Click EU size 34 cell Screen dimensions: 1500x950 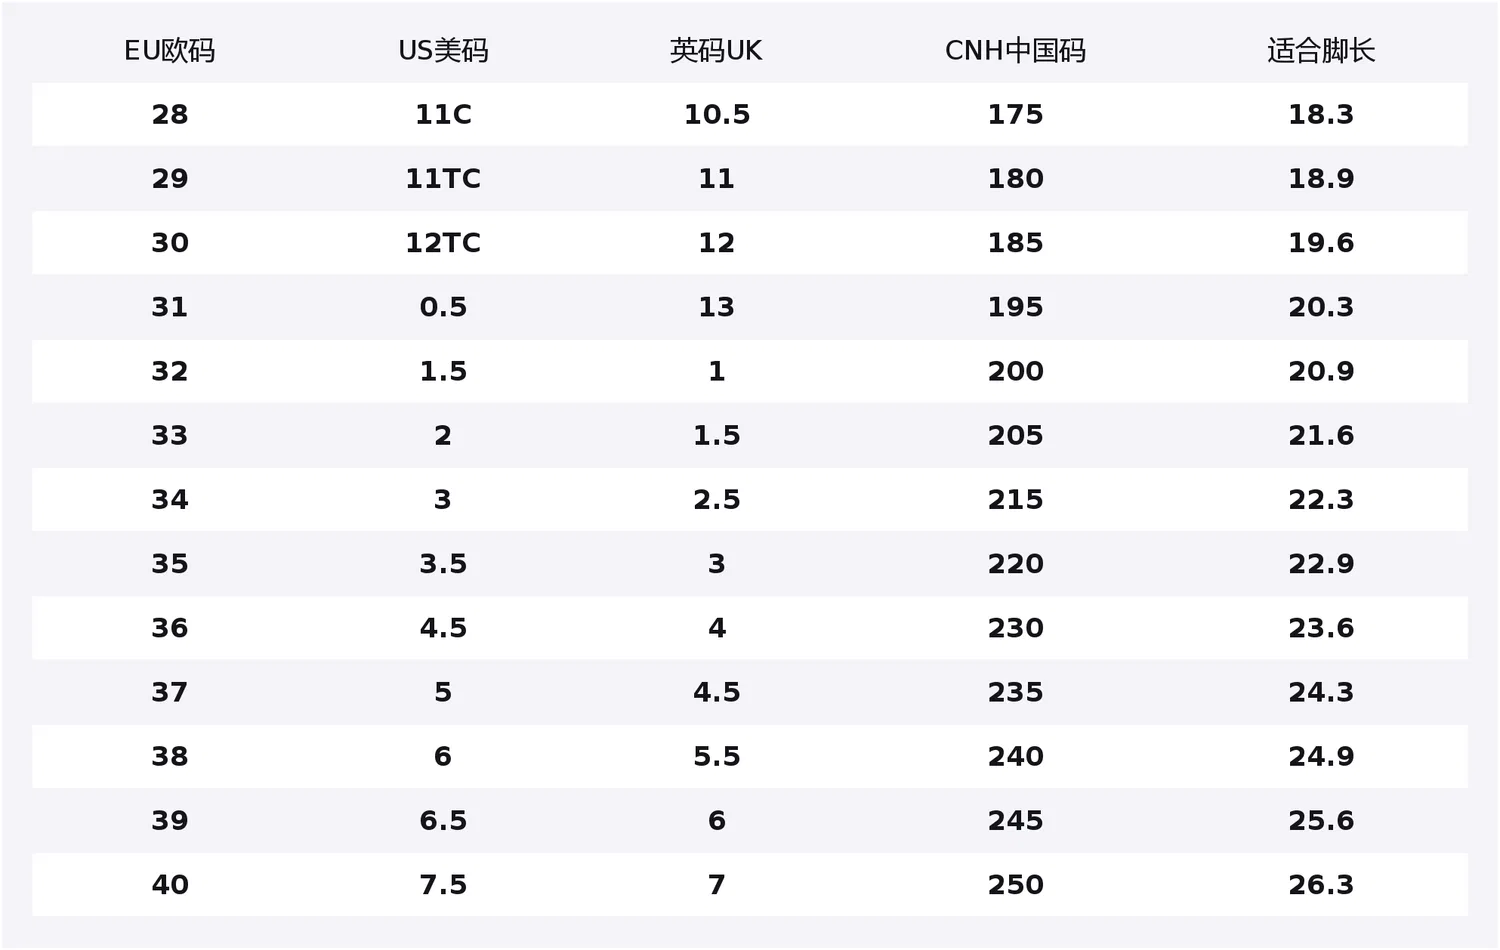point(170,499)
